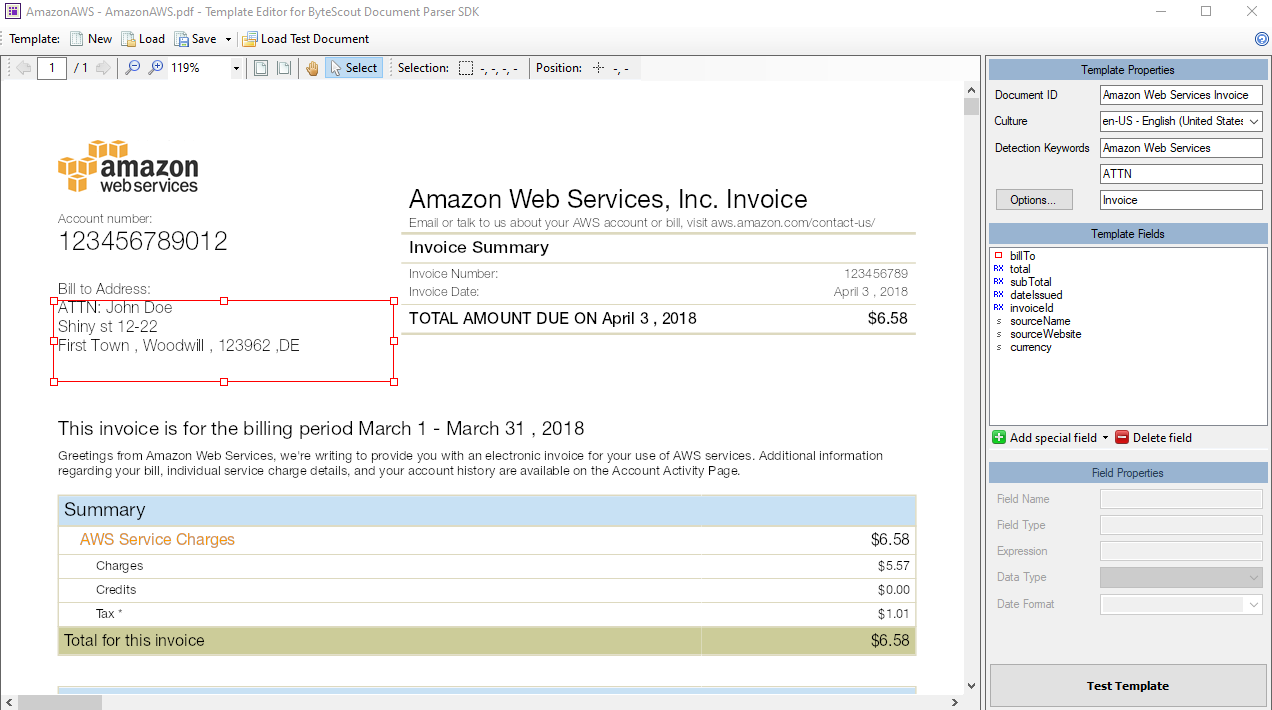The height and width of the screenshot is (710, 1272).
Task: Click the Load template button
Action: (x=143, y=39)
